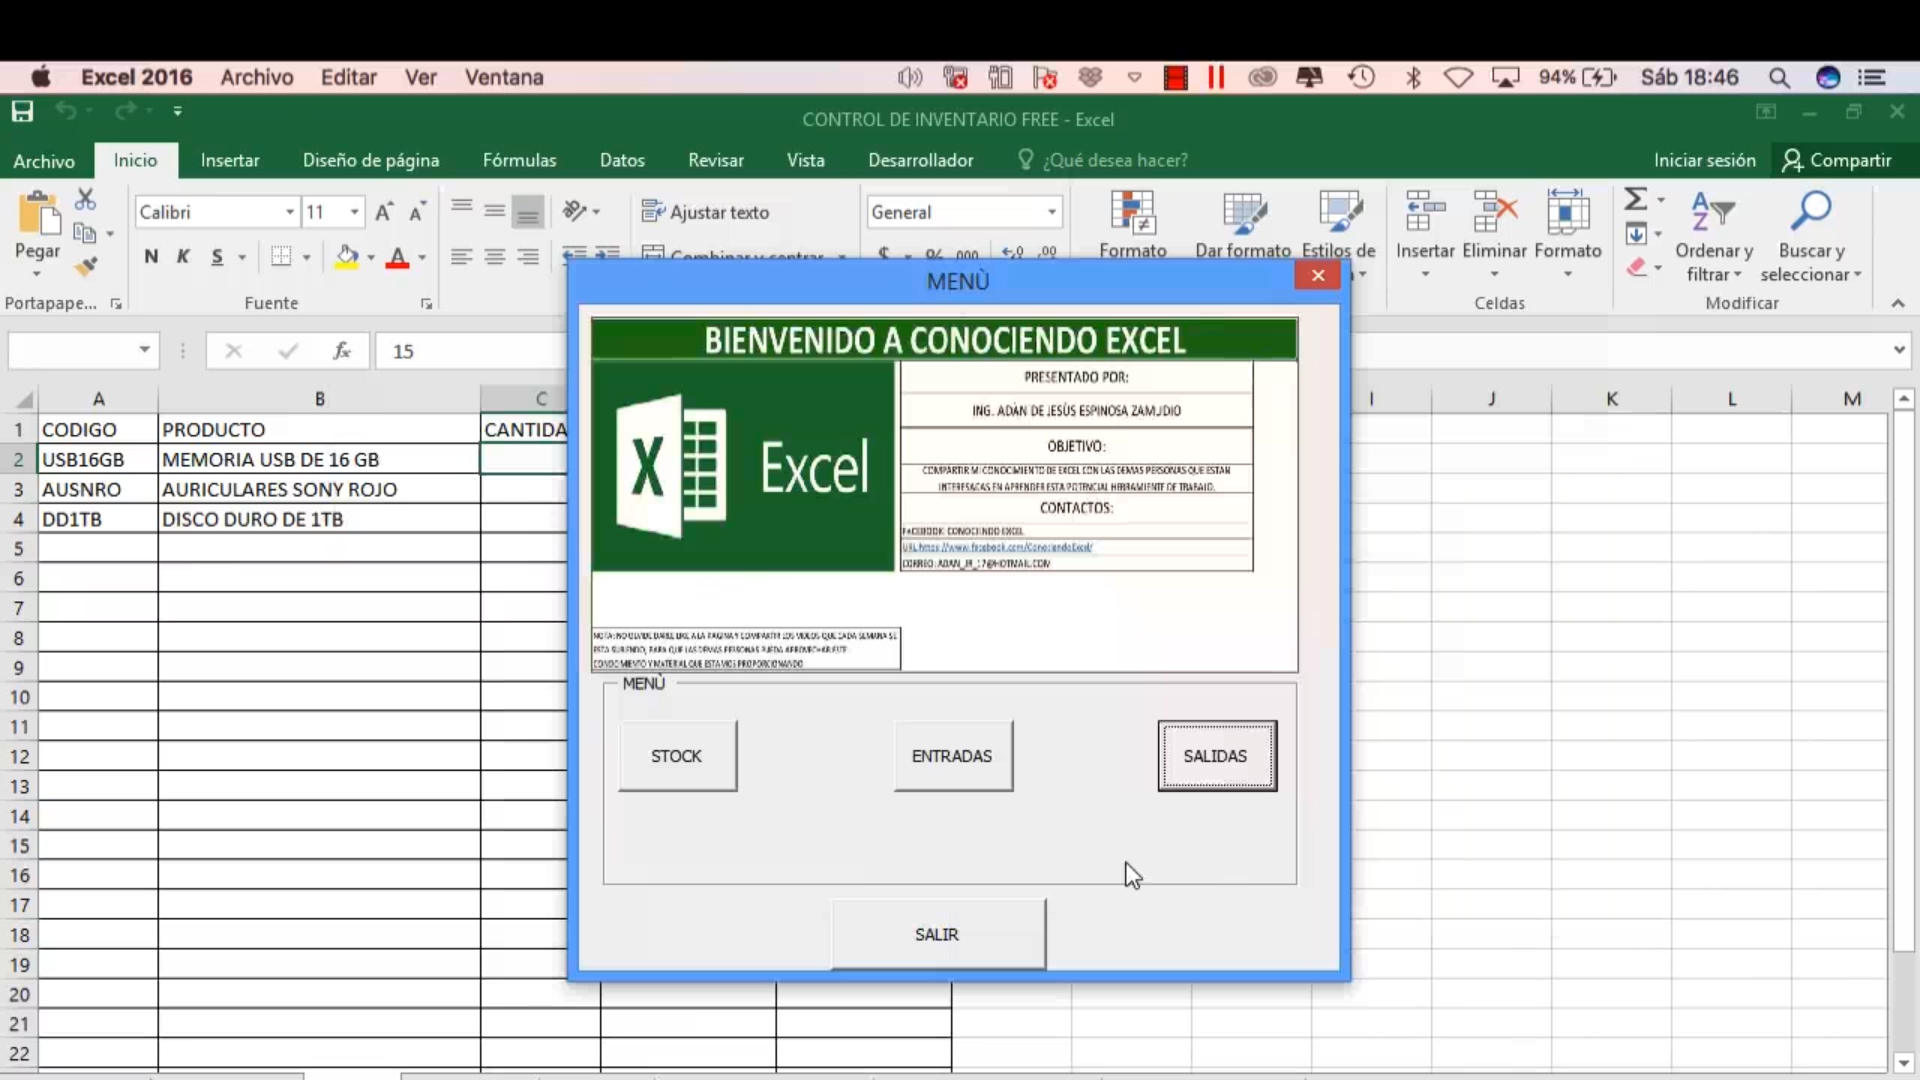Click the Spotlight search icon in menu bar
The height and width of the screenshot is (1080, 1920).
click(1779, 77)
